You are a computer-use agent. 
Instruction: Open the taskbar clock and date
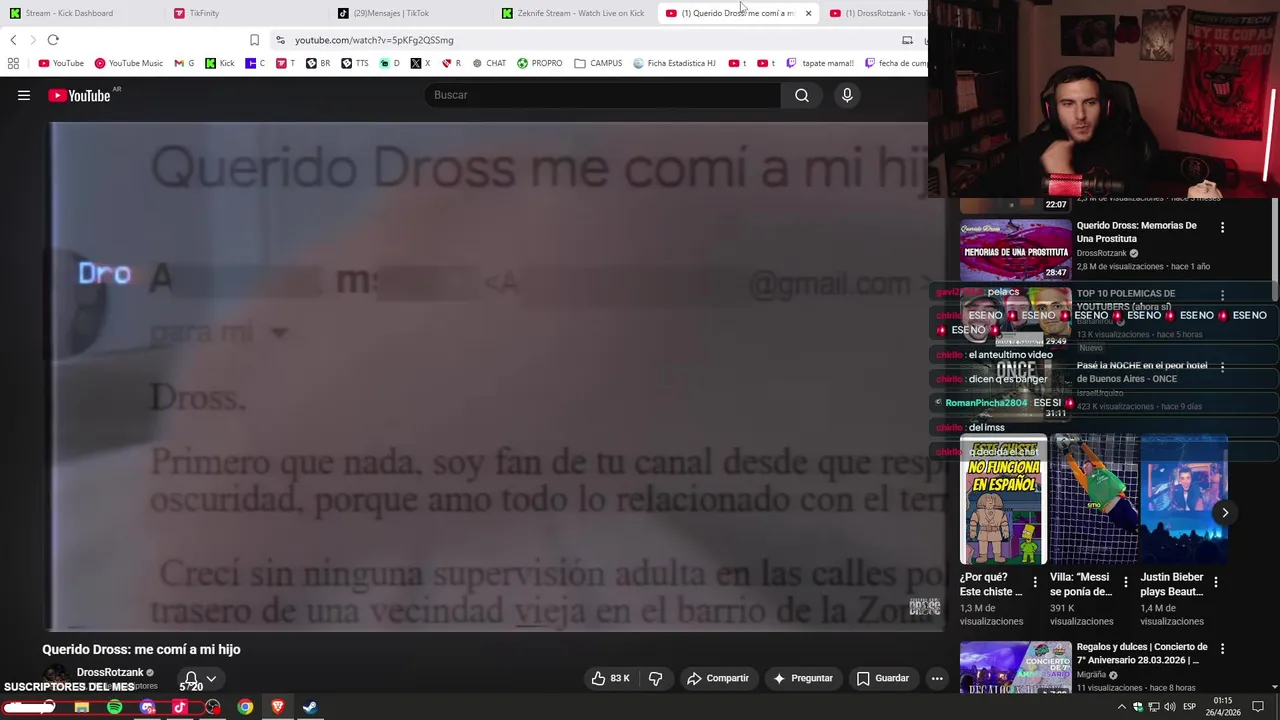pyautogui.click(x=1222, y=707)
